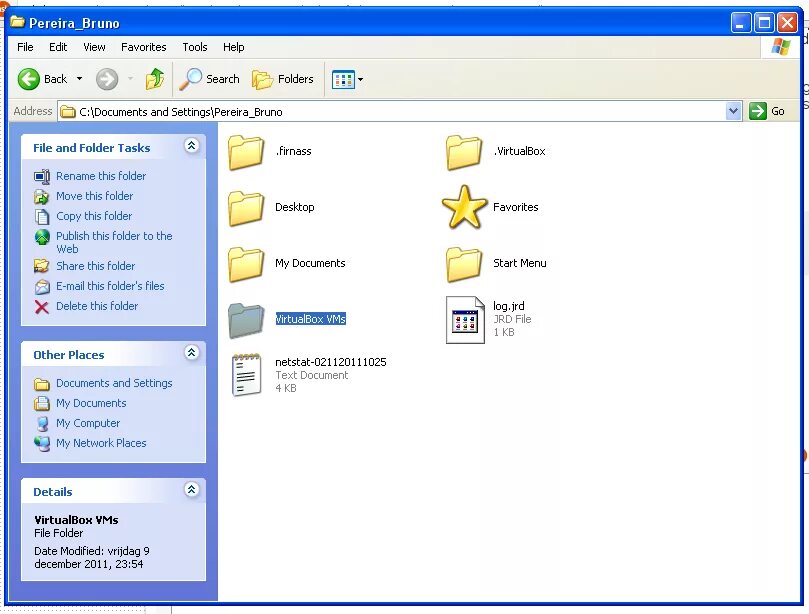Image resolution: width=809 pixels, height=614 pixels.
Task: Open the View menu
Action: coord(94,47)
